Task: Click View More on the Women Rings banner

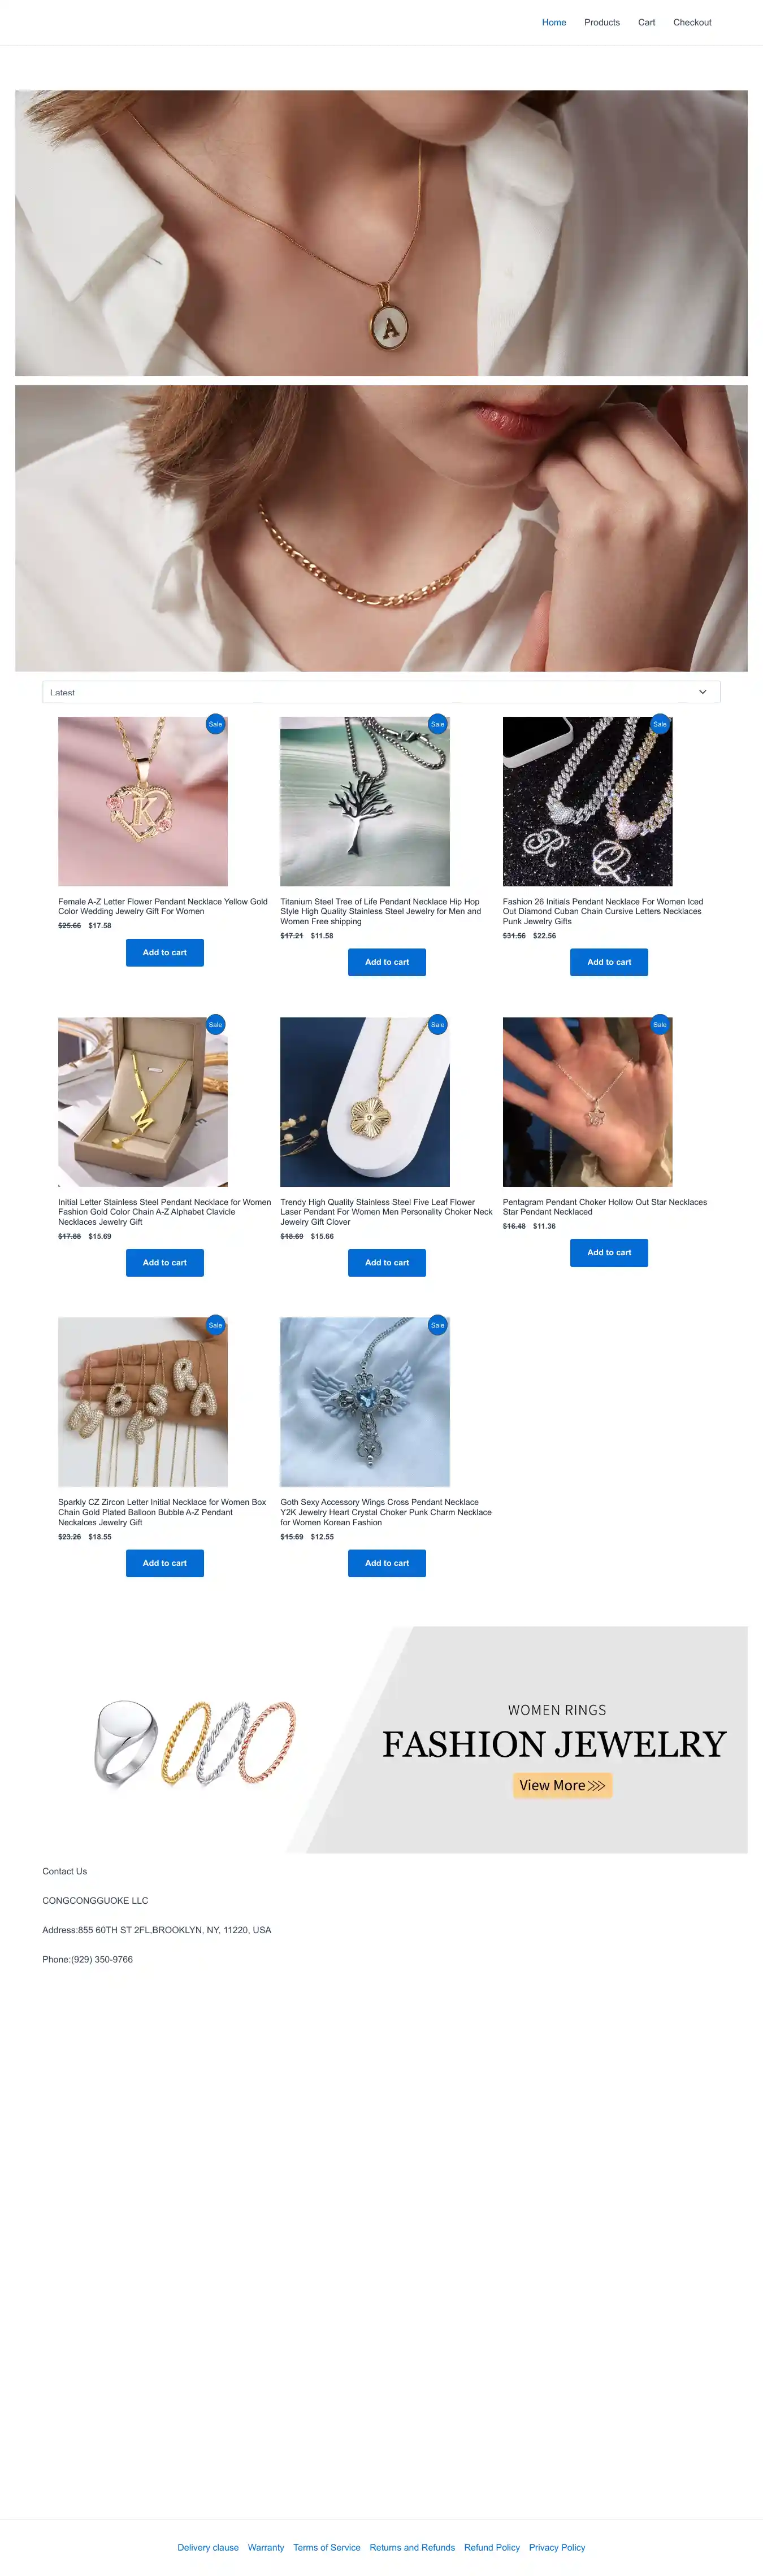Action: [562, 1785]
